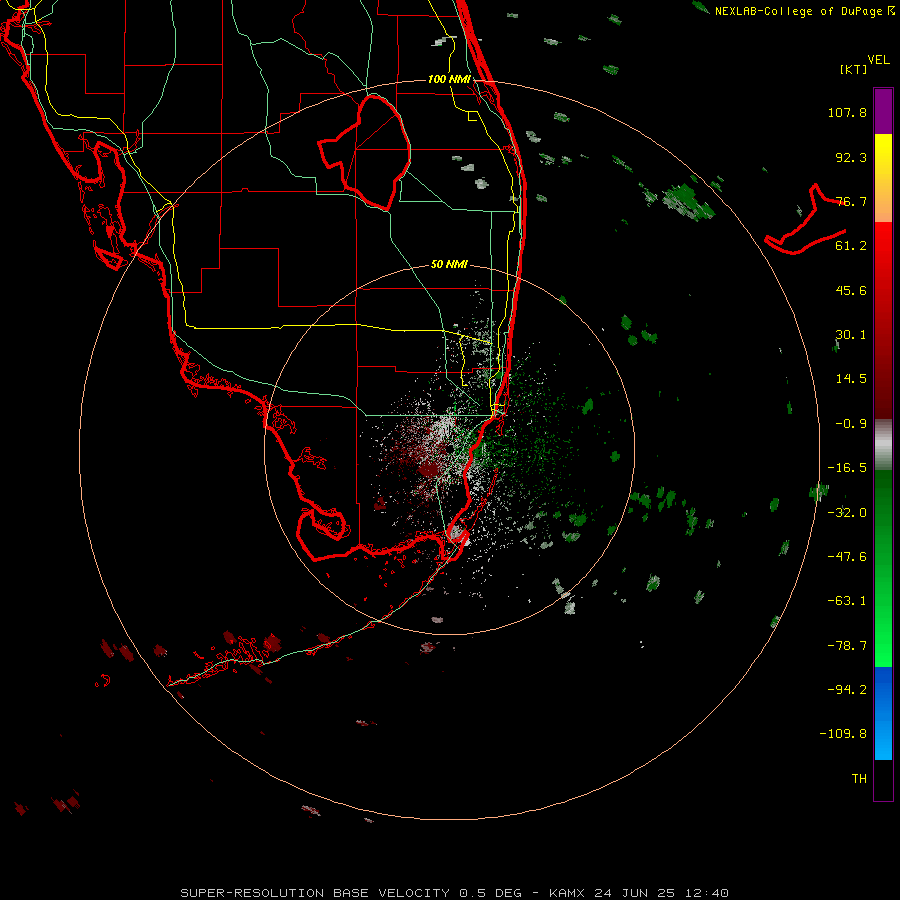The width and height of the screenshot is (900, 900).
Task: Click the -109.8 velocity scale value
Action: coord(843,734)
